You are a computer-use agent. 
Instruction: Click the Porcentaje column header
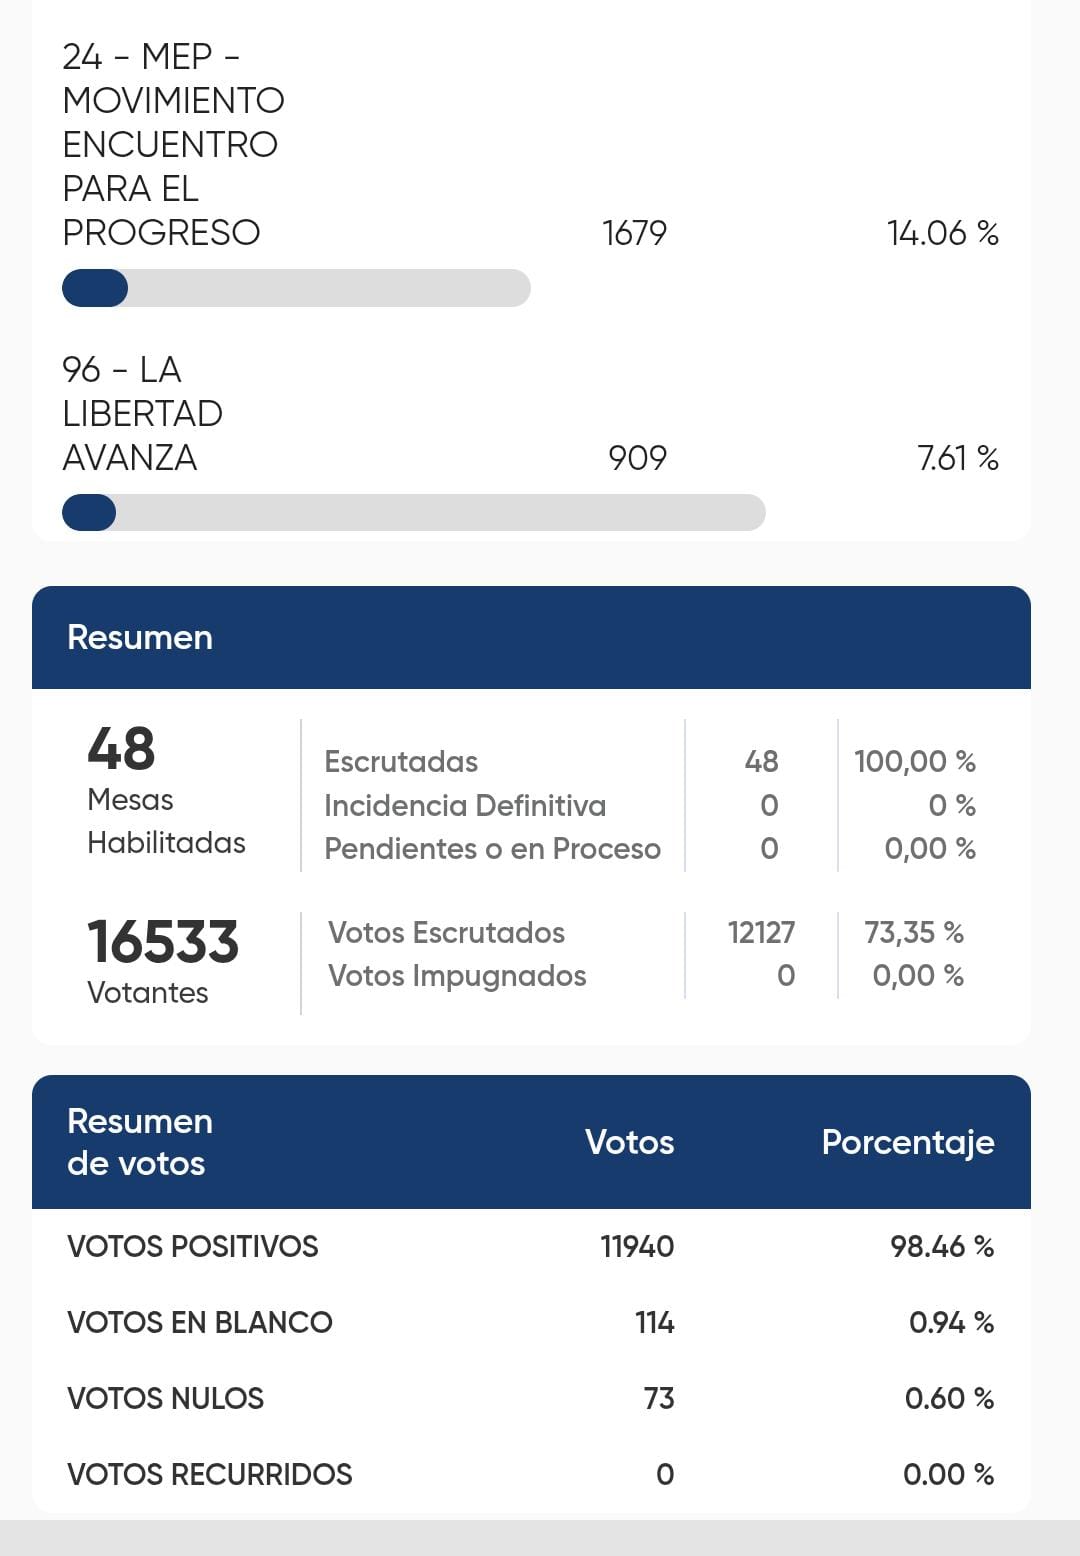tap(908, 1142)
